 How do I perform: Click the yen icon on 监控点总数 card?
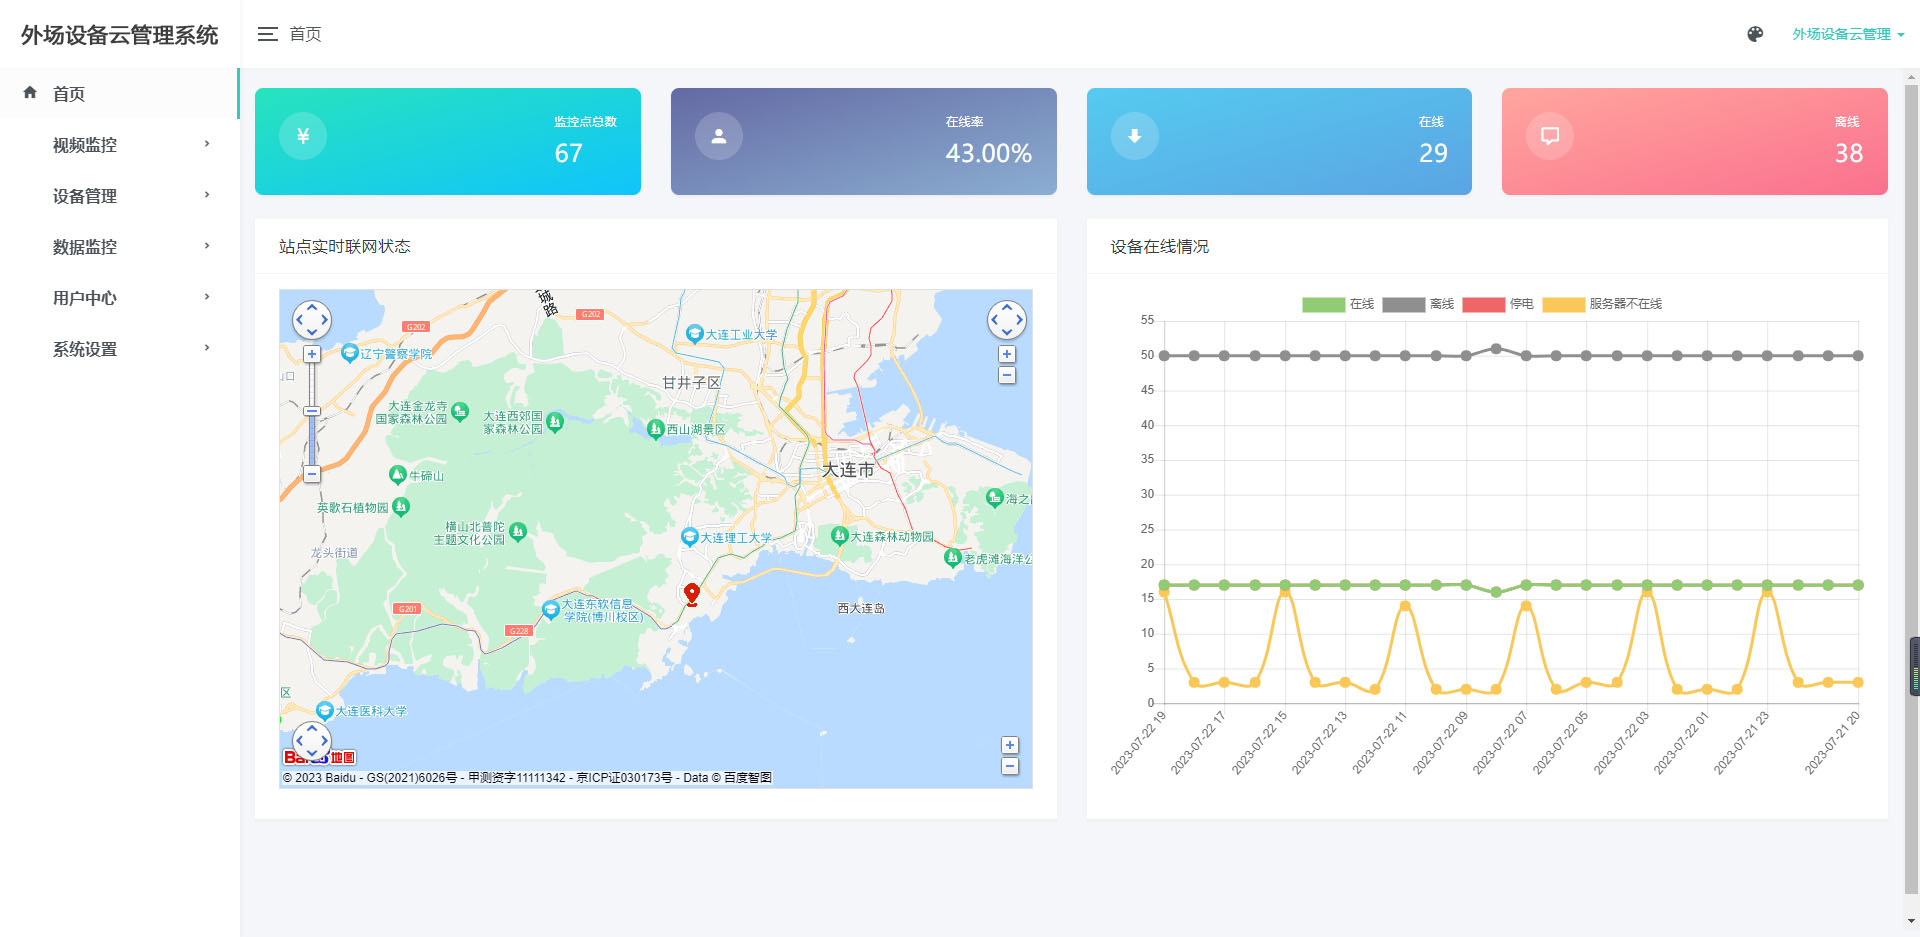click(x=303, y=136)
